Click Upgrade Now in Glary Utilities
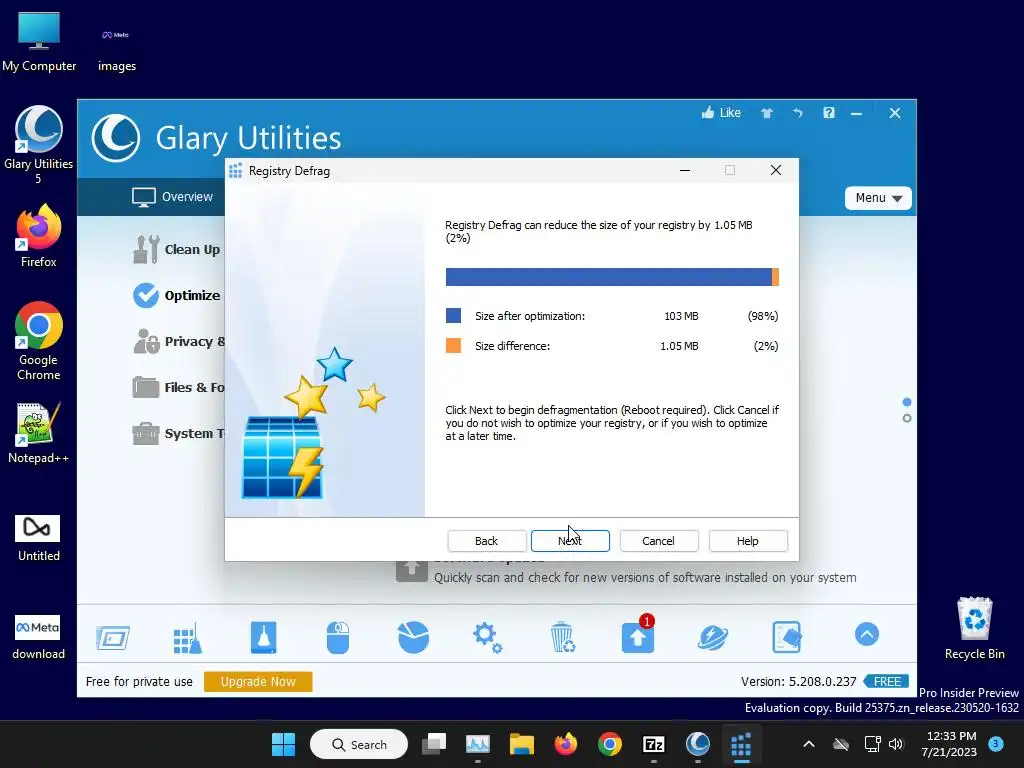This screenshot has width=1024, height=768. click(x=258, y=681)
